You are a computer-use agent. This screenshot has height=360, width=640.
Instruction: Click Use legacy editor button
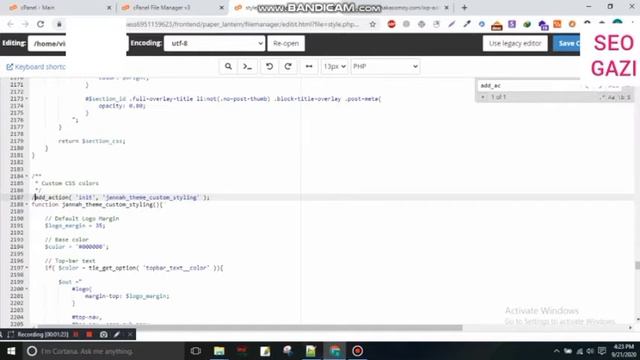[x=515, y=43]
